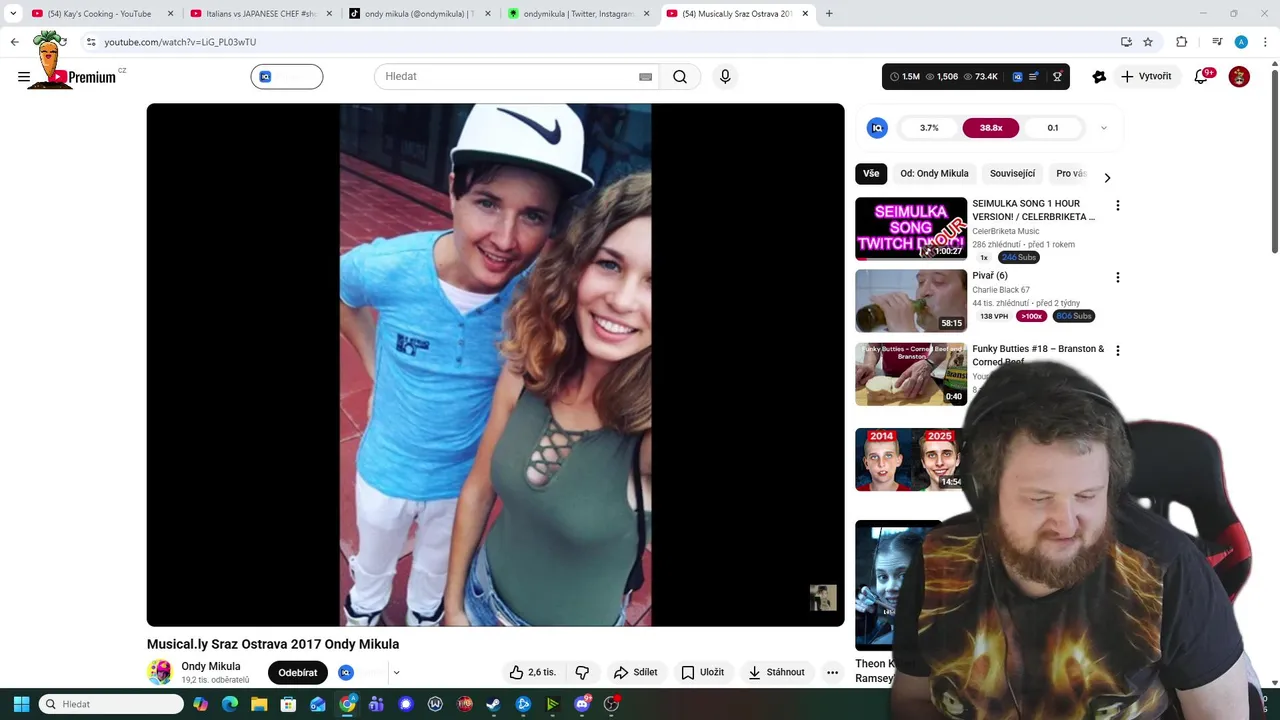Viewport: 1280px width, 720px height.
Task: Subscribe with the Odebírat button
Action: [x=297, y=672]
